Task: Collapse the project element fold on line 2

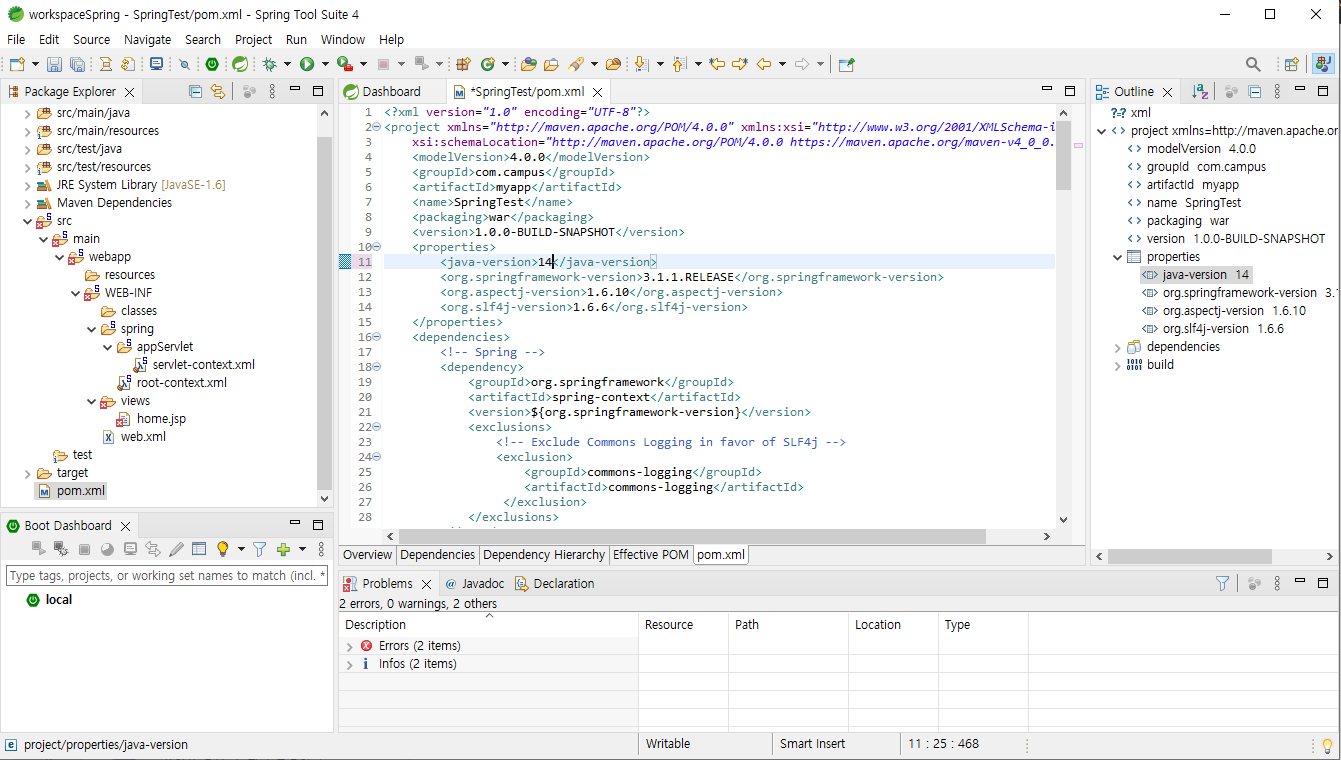Action: 376,127
